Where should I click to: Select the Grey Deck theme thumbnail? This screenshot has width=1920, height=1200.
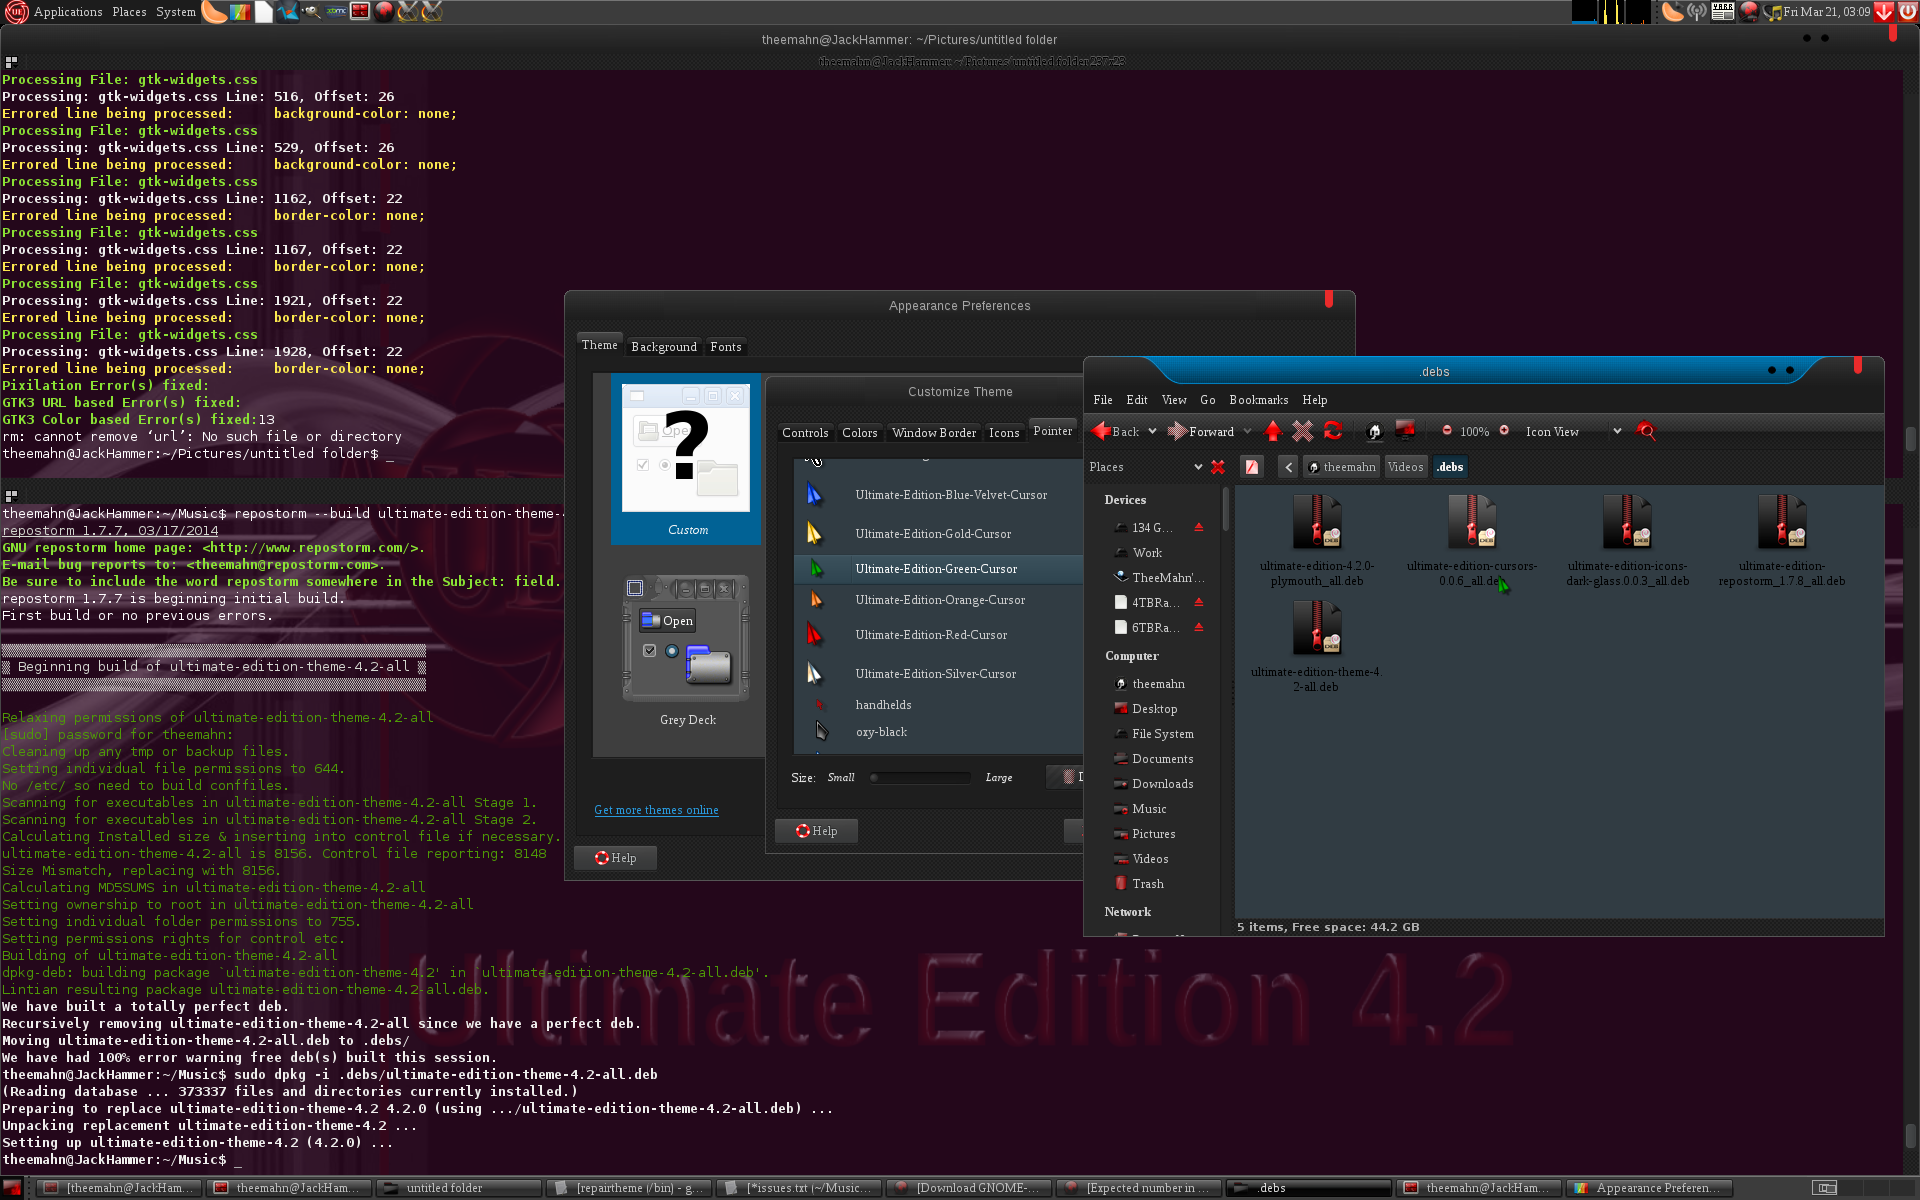(x=686, y=650)
